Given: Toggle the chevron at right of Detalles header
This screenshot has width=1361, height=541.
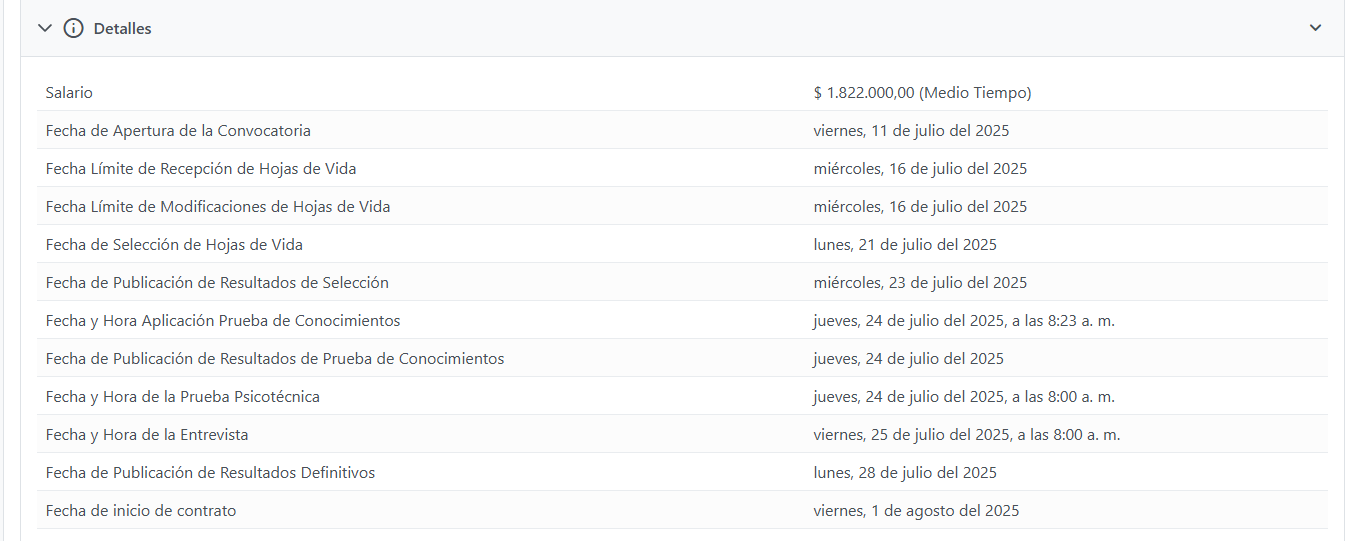Looking at the screenshot, I should [x=1315, y=28].
